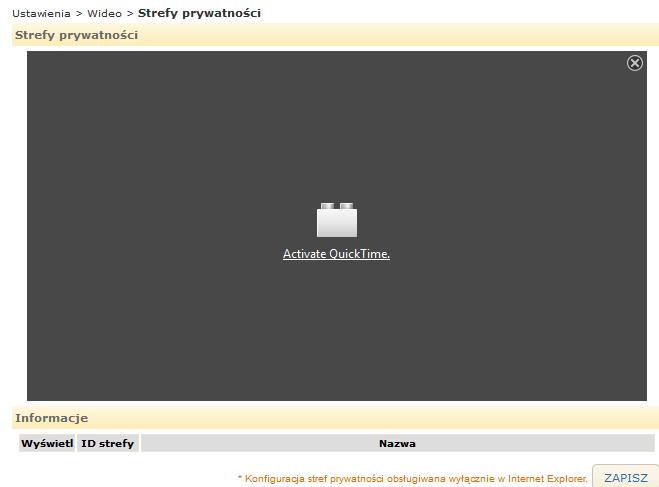Save settings with the ZAPISZ button
Screen dimensions: 659x487
(625, 477)
